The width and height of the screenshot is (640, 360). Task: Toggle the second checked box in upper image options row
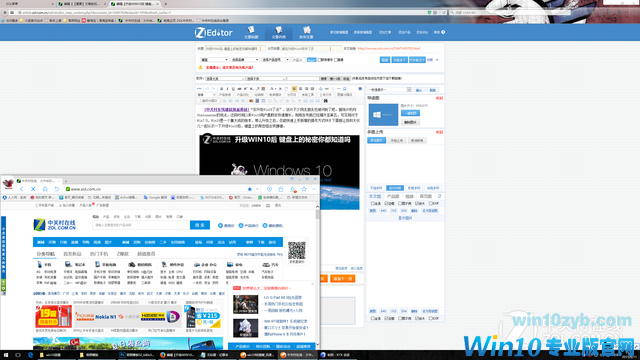[x=386, y=203]
